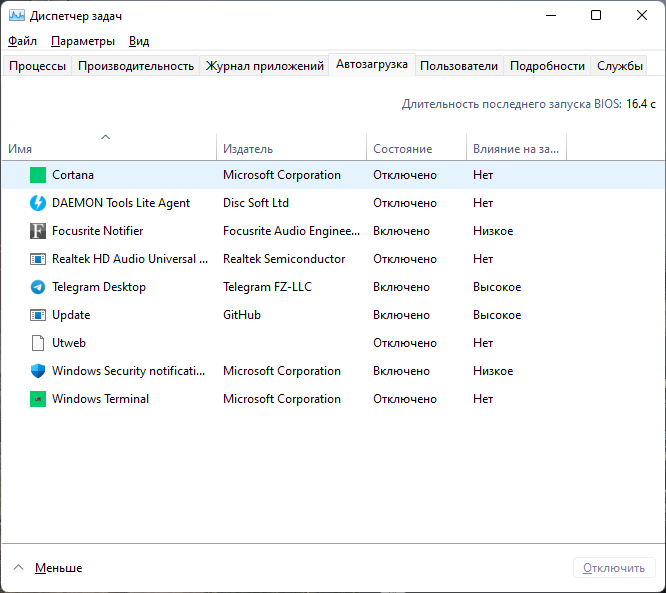Sort by the Влияние на за... column header

[x=516, y=149]
